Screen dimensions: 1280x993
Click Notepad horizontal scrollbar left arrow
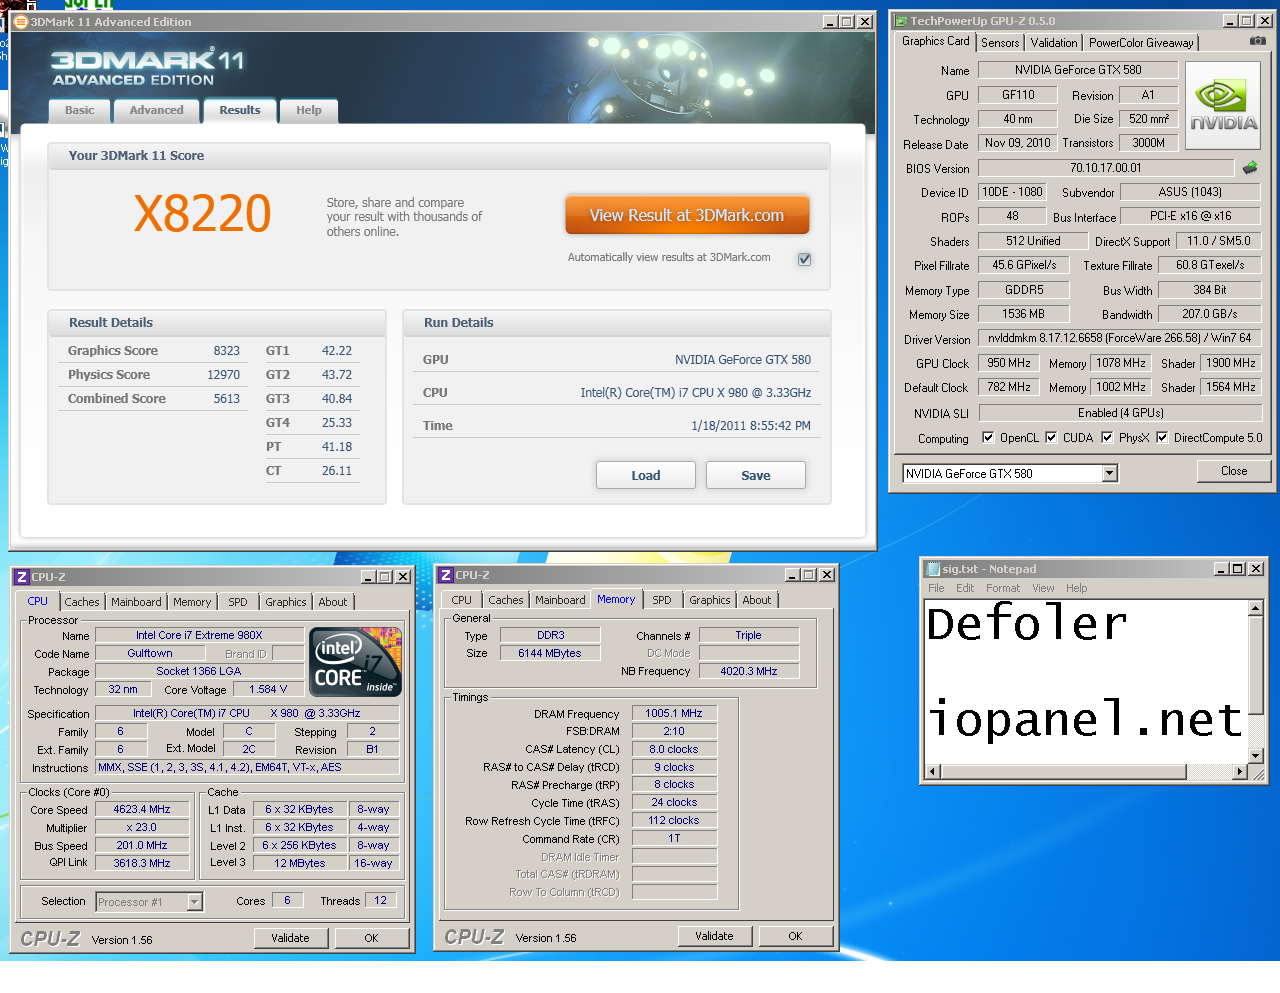pyautogui.click(x=933, y=771)
